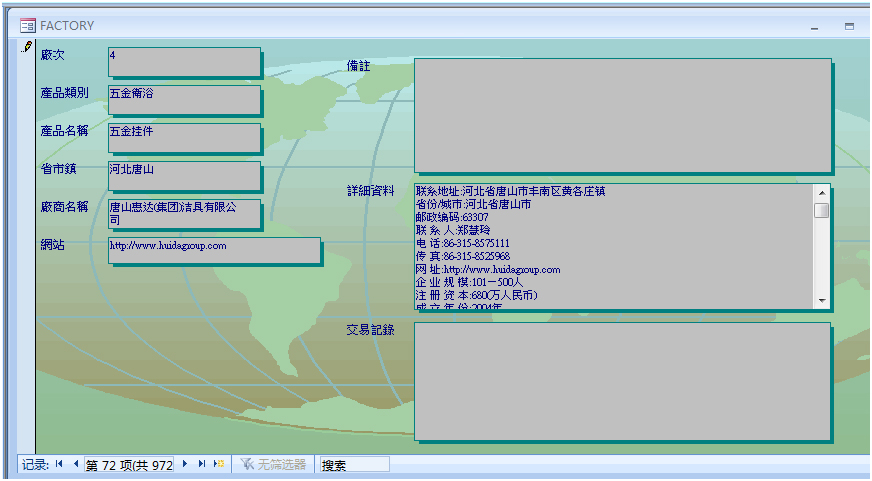Click the 注册资本 680万人民币 line
Screen dimensions: 872x481
click(x=477, y=295)
